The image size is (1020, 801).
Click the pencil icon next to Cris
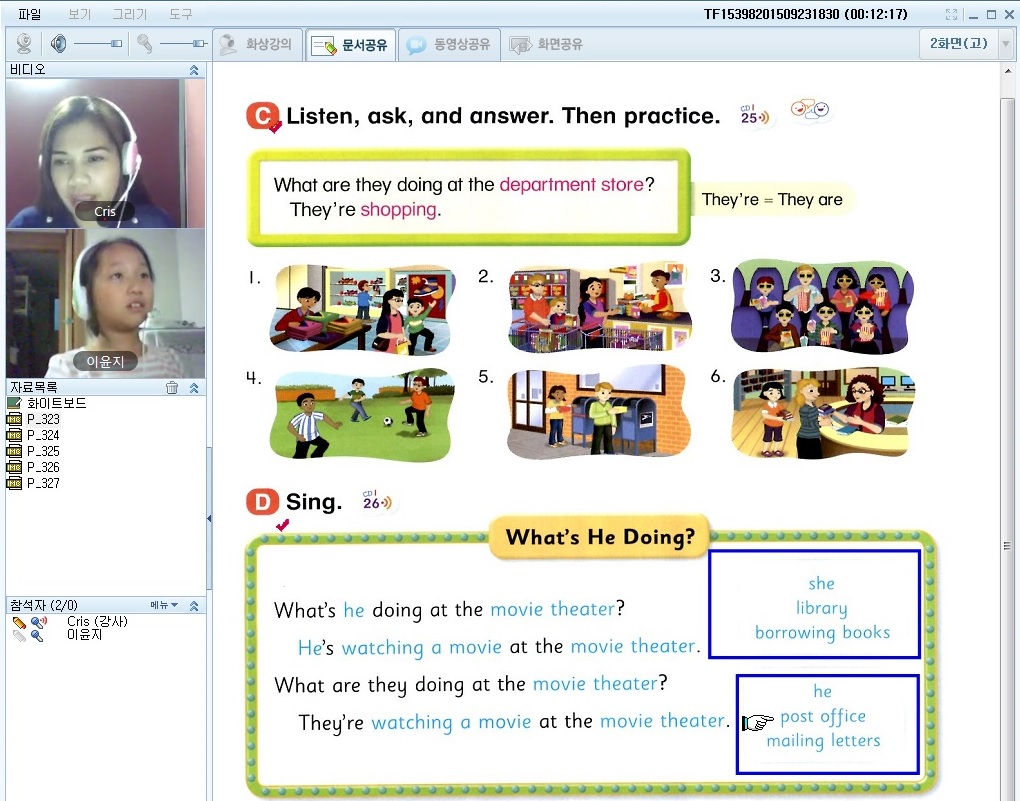[x=19, y=622]
